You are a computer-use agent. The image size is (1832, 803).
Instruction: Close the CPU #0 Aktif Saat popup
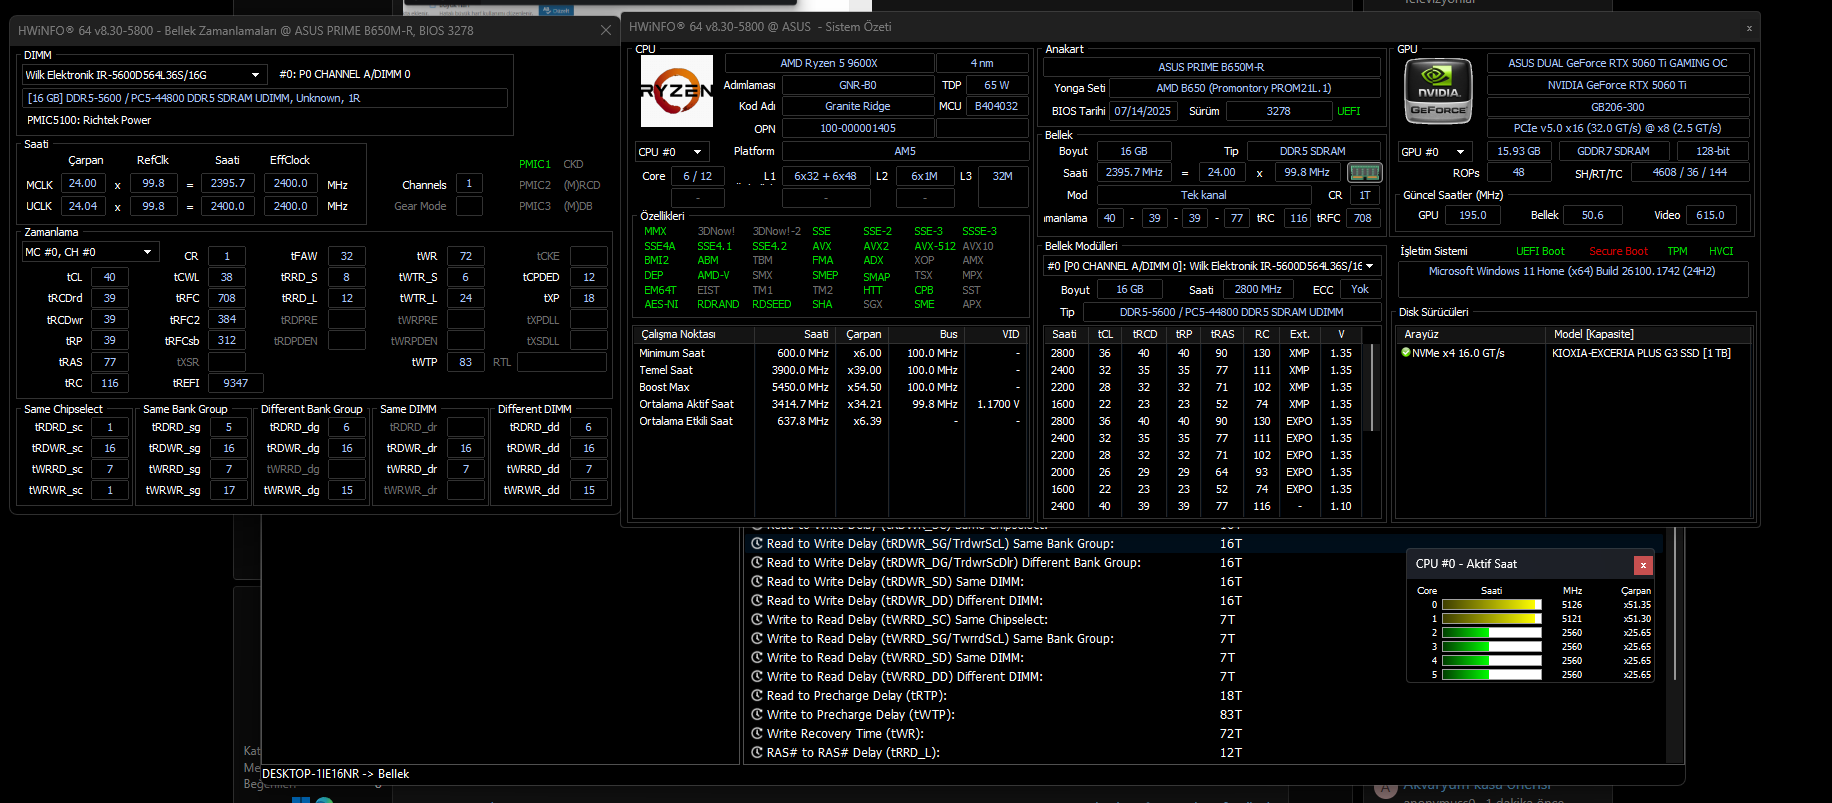coord(1643,565)
